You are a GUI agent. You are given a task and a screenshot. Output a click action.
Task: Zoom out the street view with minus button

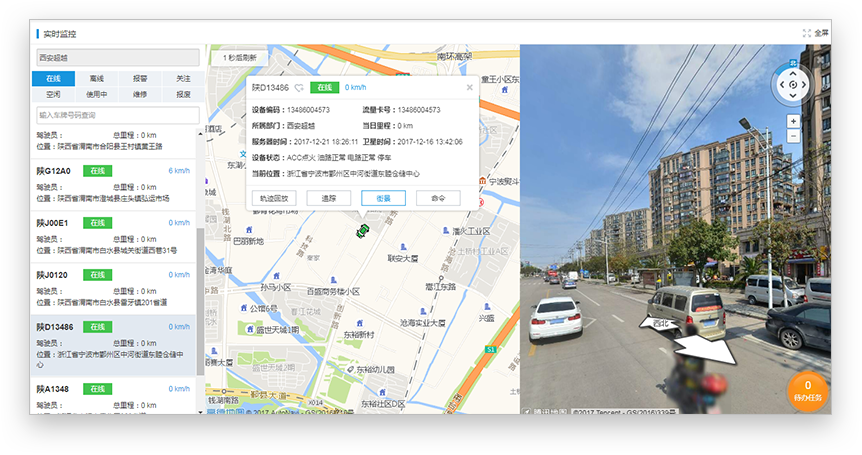tap(793, 136)
